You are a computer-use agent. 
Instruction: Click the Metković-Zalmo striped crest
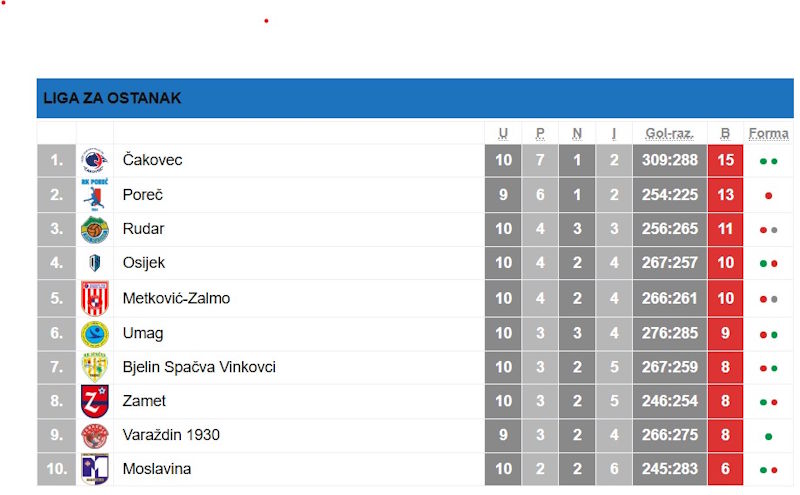(x=94, y=299)
